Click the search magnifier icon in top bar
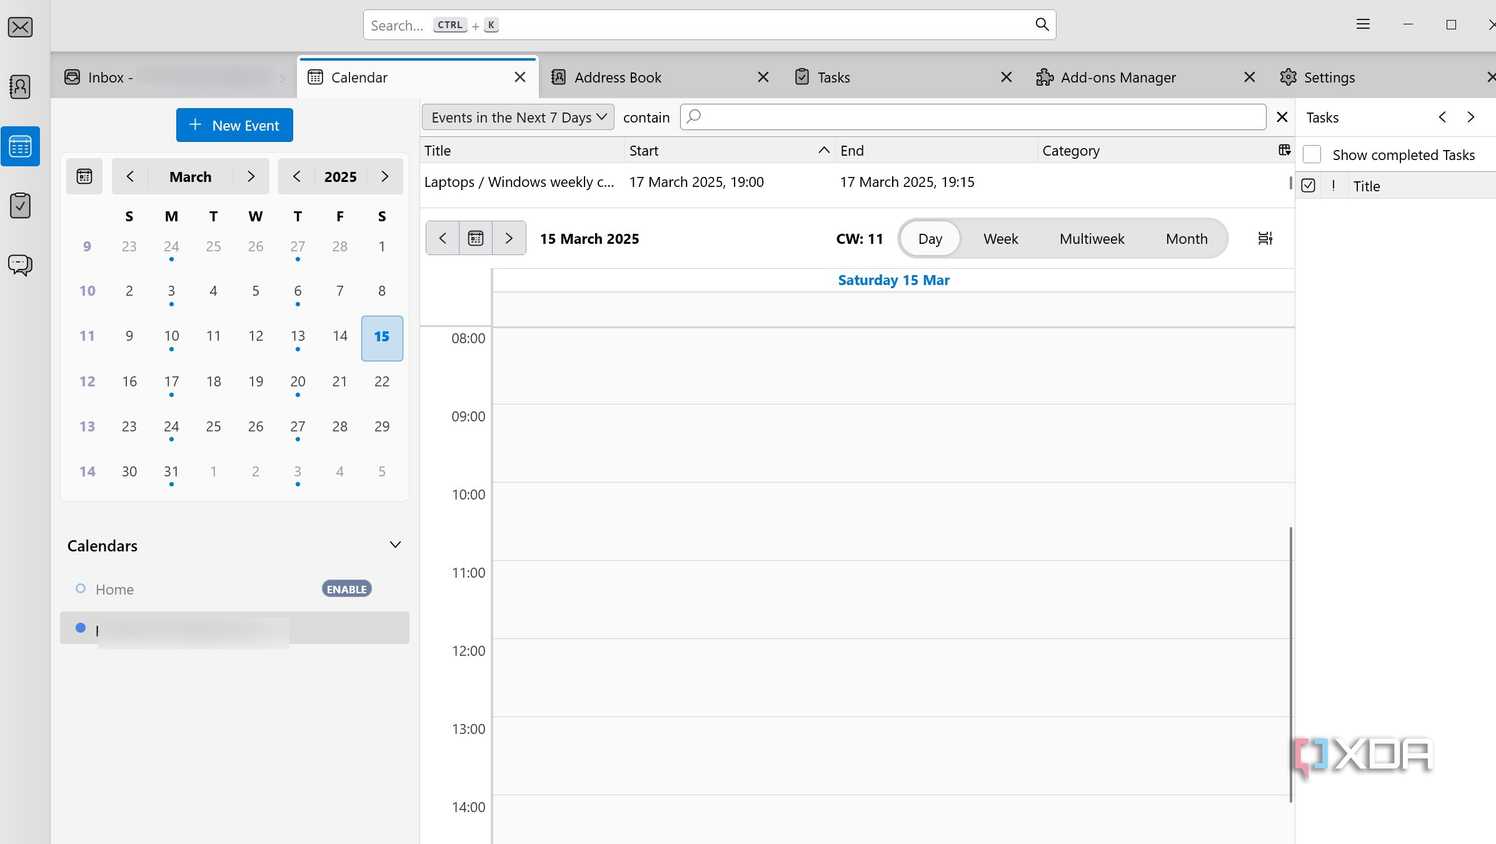The image size is (1496, 844). click(1042, 24)
